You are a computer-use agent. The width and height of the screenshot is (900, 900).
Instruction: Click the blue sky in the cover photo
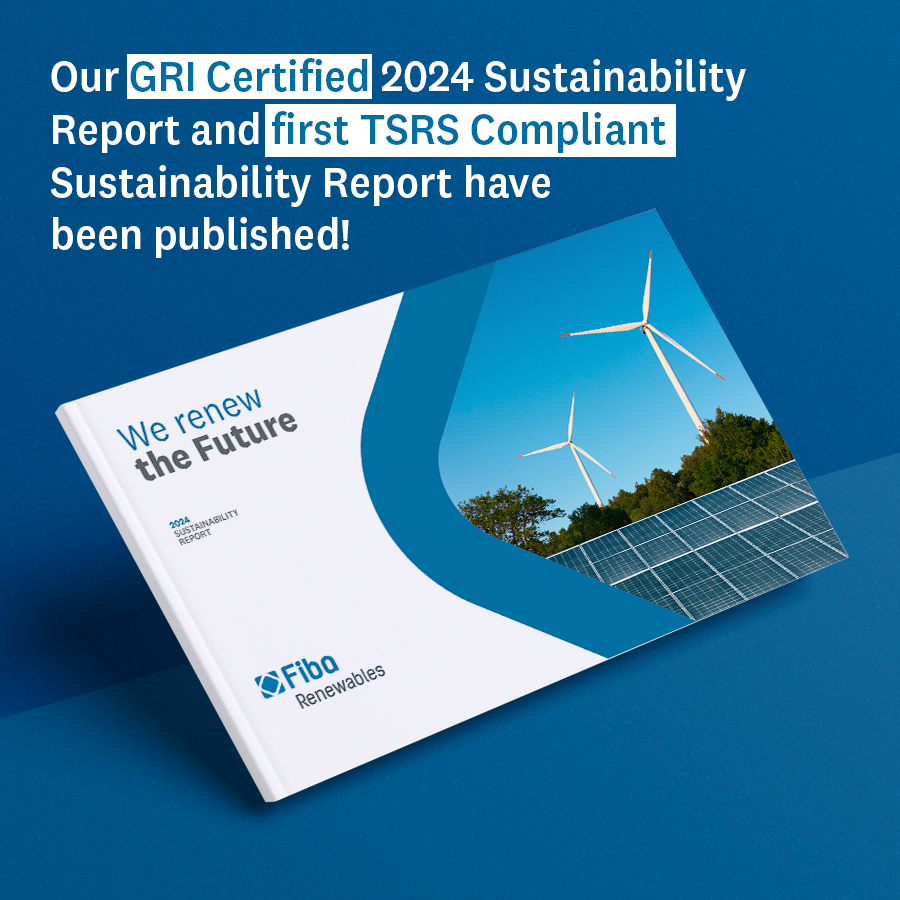click(560, 330)
